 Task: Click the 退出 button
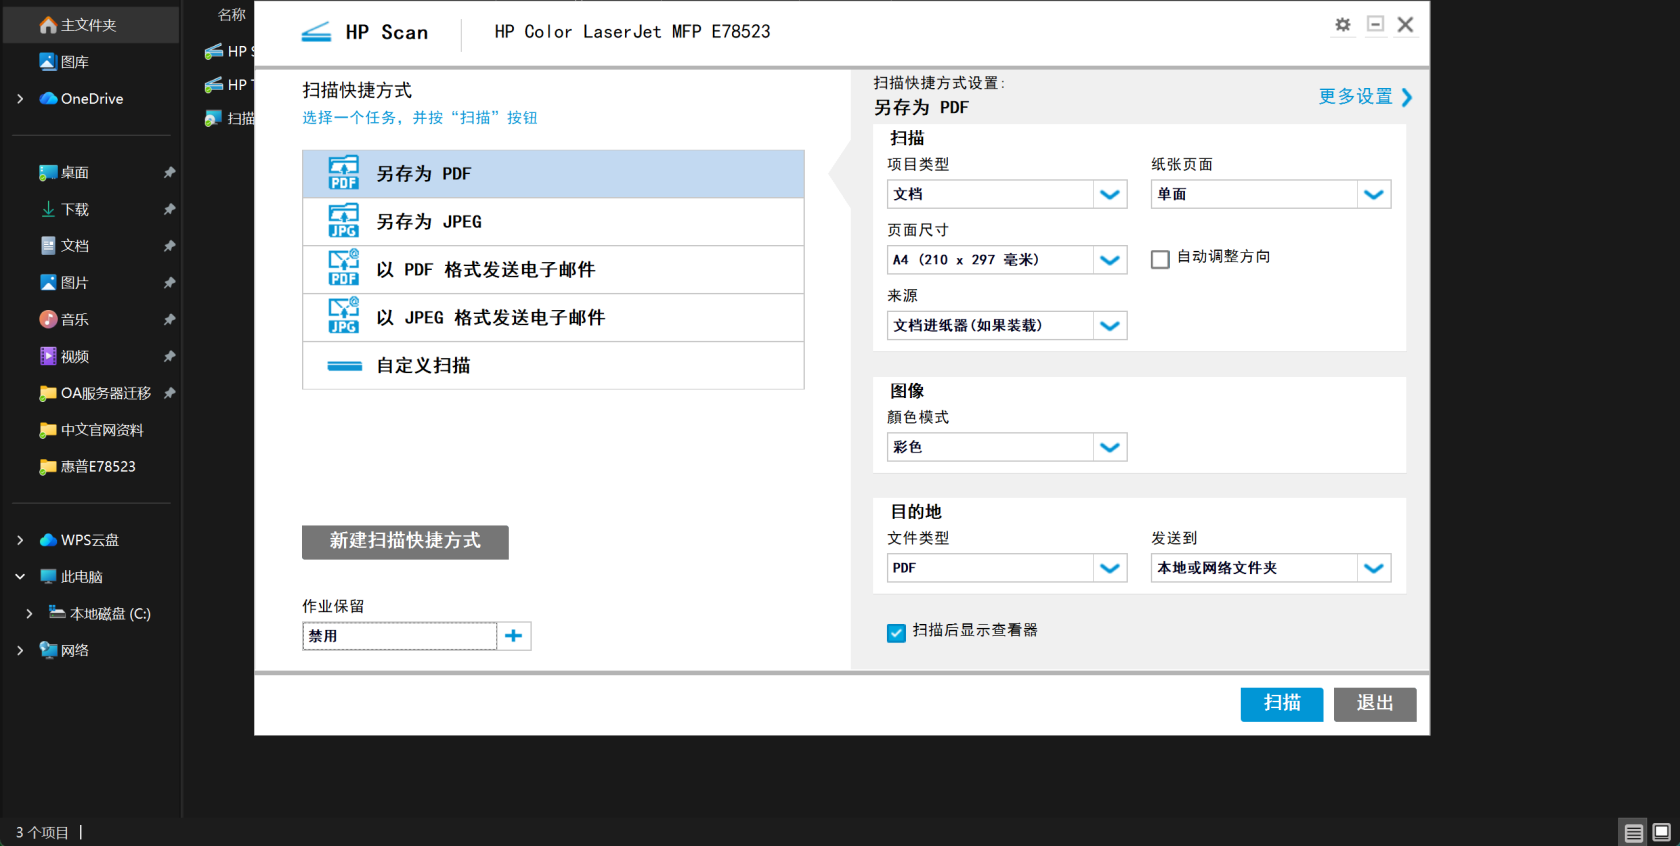point(1375,704)
